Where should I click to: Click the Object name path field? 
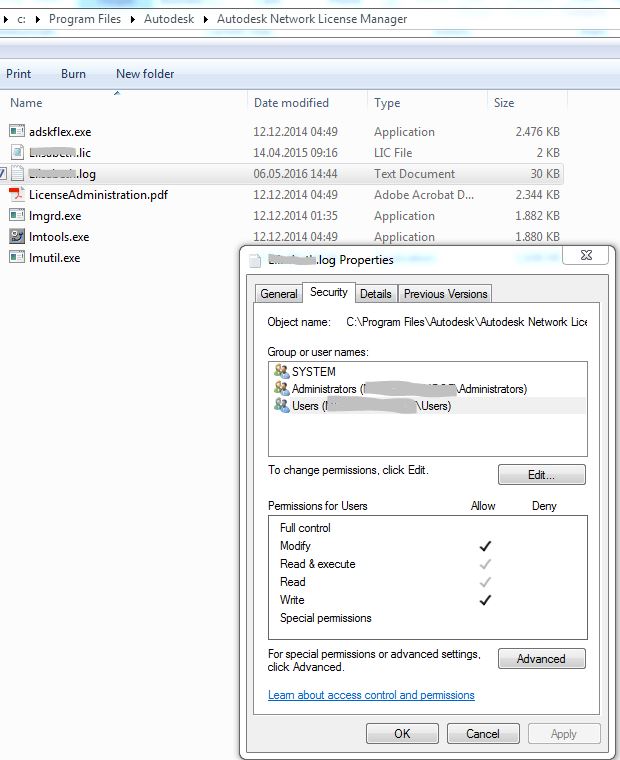466,322
